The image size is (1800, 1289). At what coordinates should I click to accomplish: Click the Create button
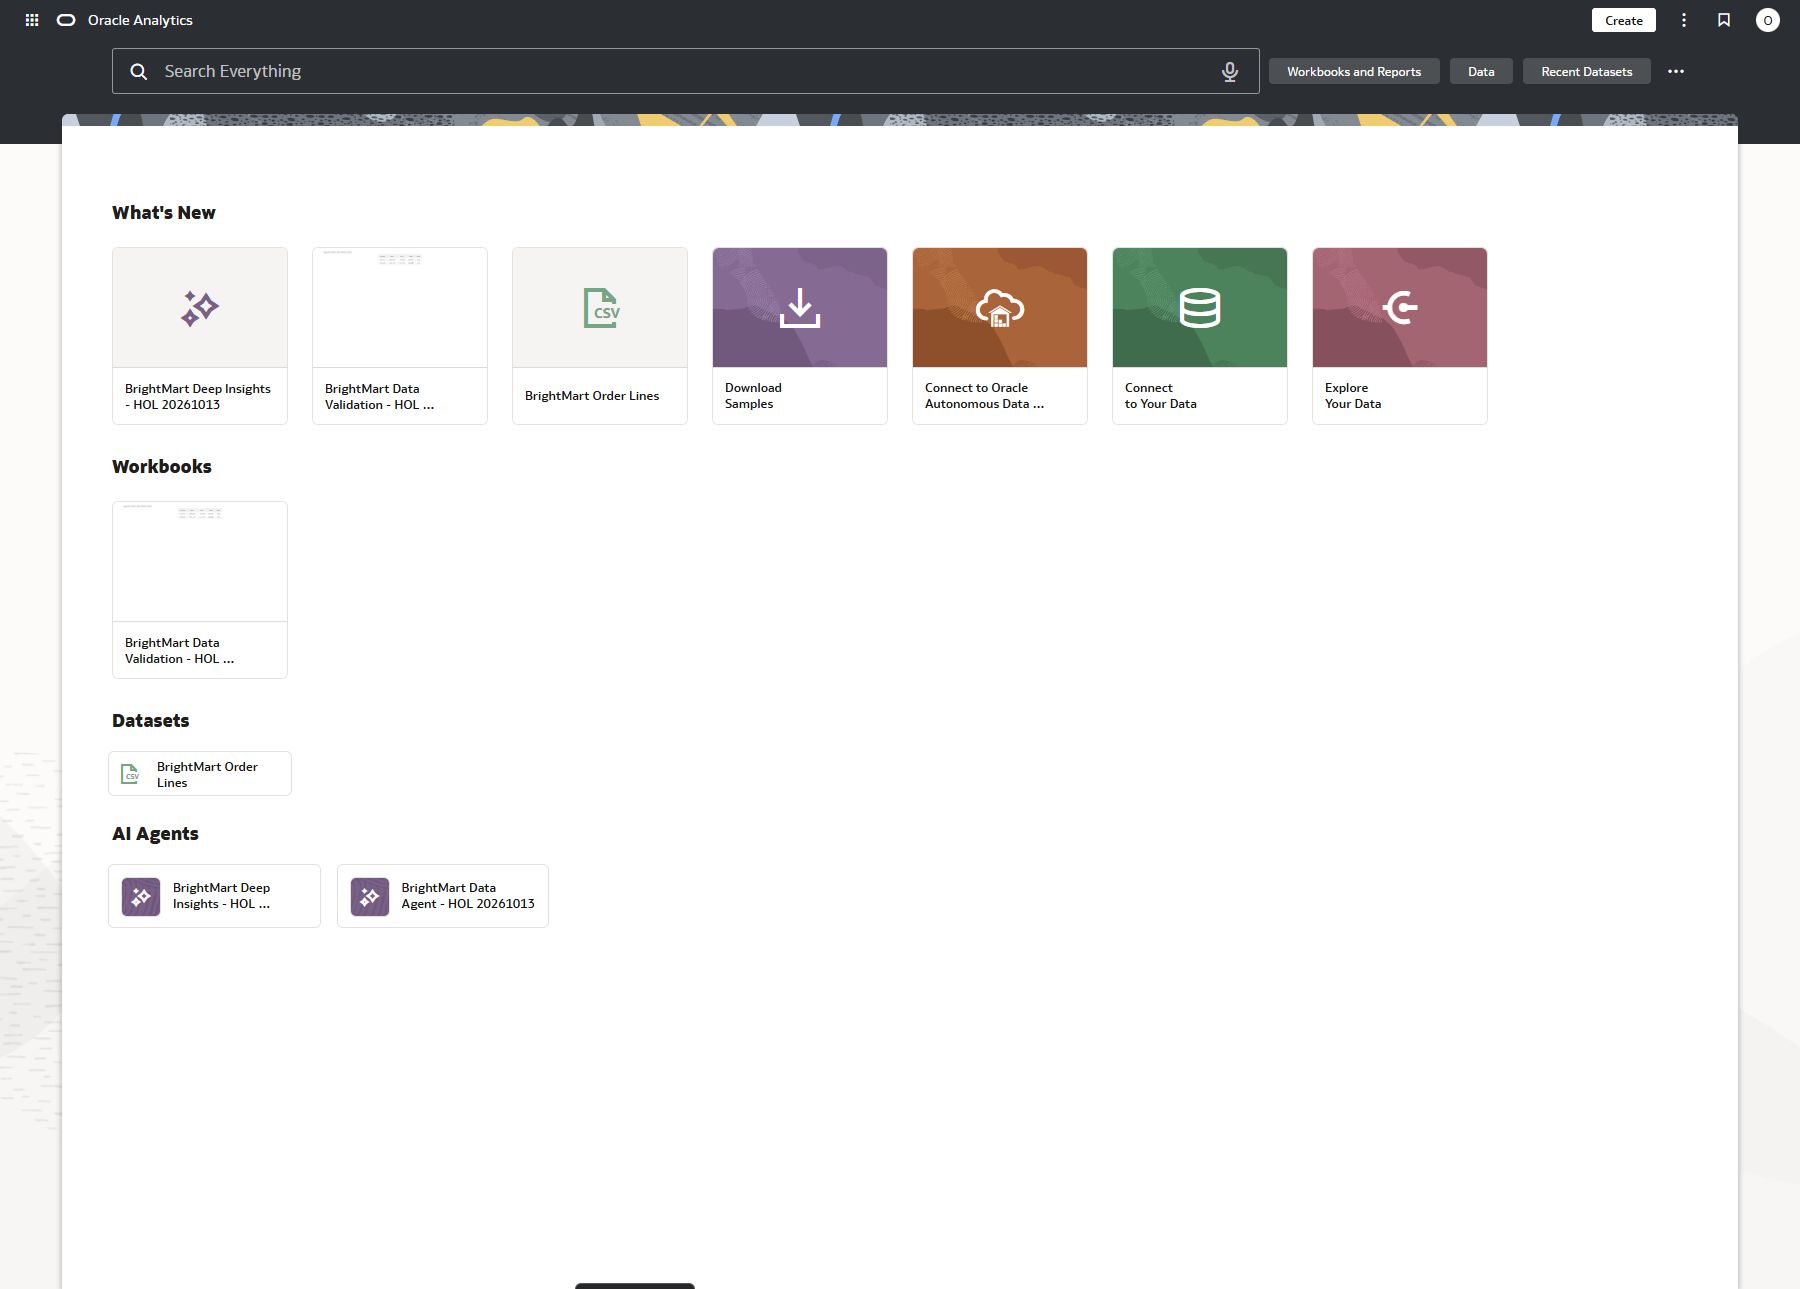tap(1624, 20)
